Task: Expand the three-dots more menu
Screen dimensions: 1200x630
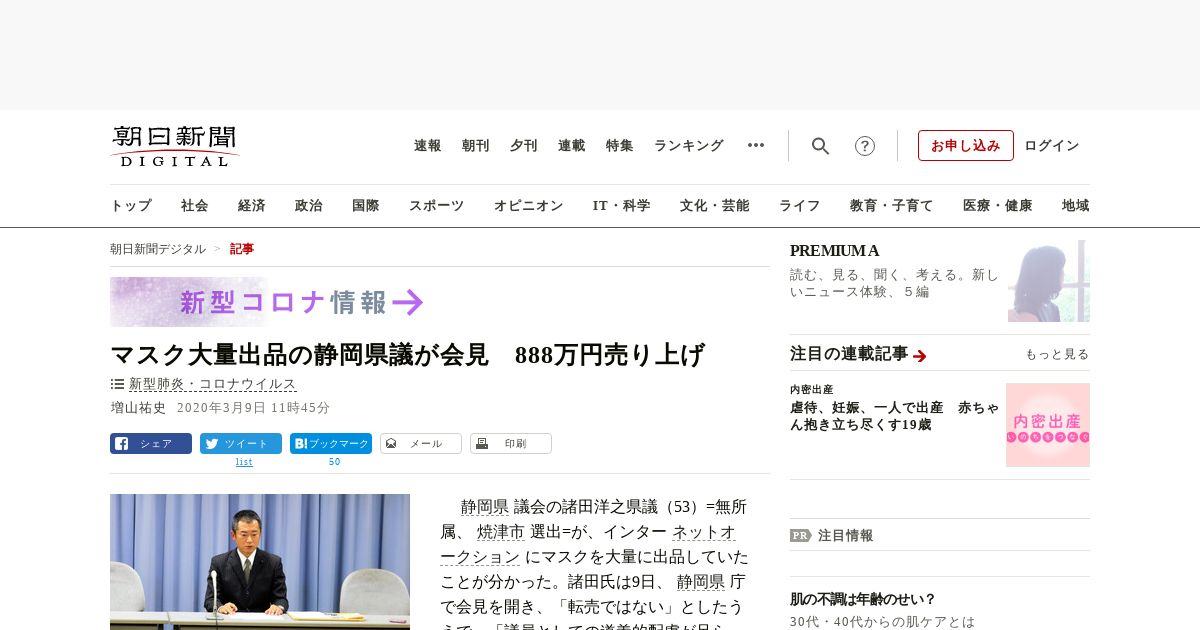Action: click(756, 145)
